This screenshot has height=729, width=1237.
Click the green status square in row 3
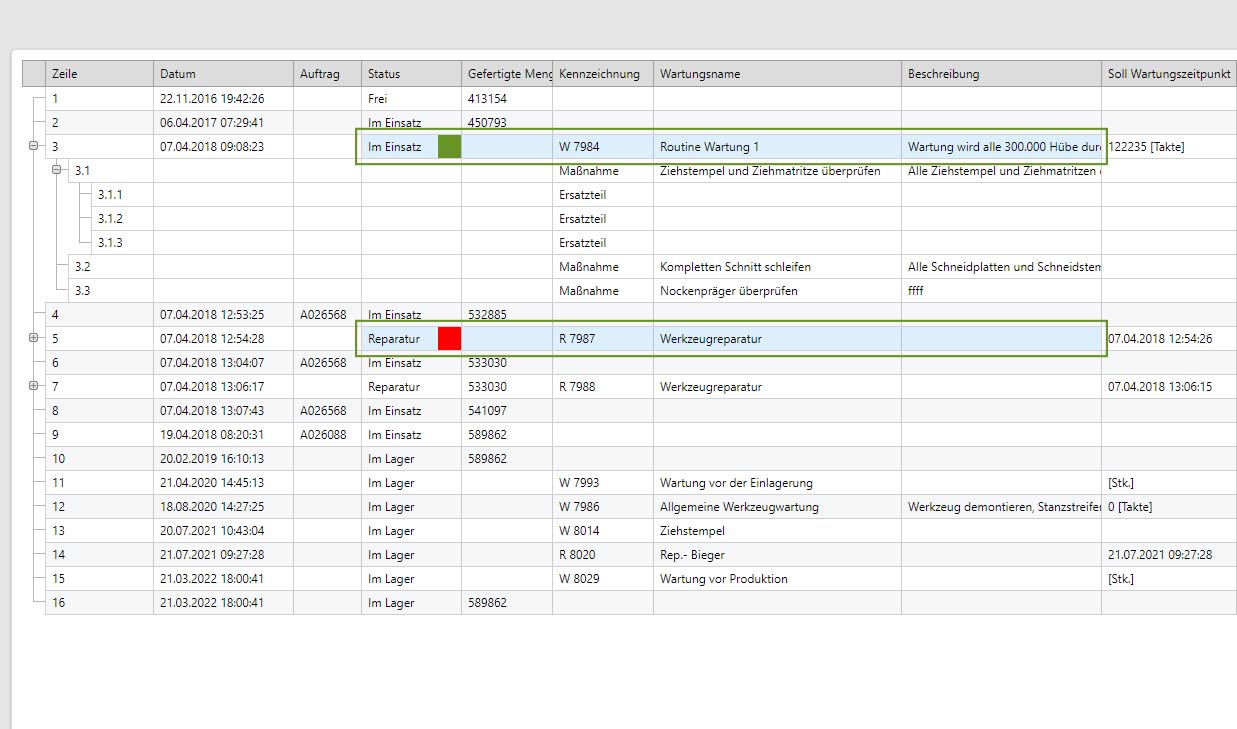click(x=449, y=147)
